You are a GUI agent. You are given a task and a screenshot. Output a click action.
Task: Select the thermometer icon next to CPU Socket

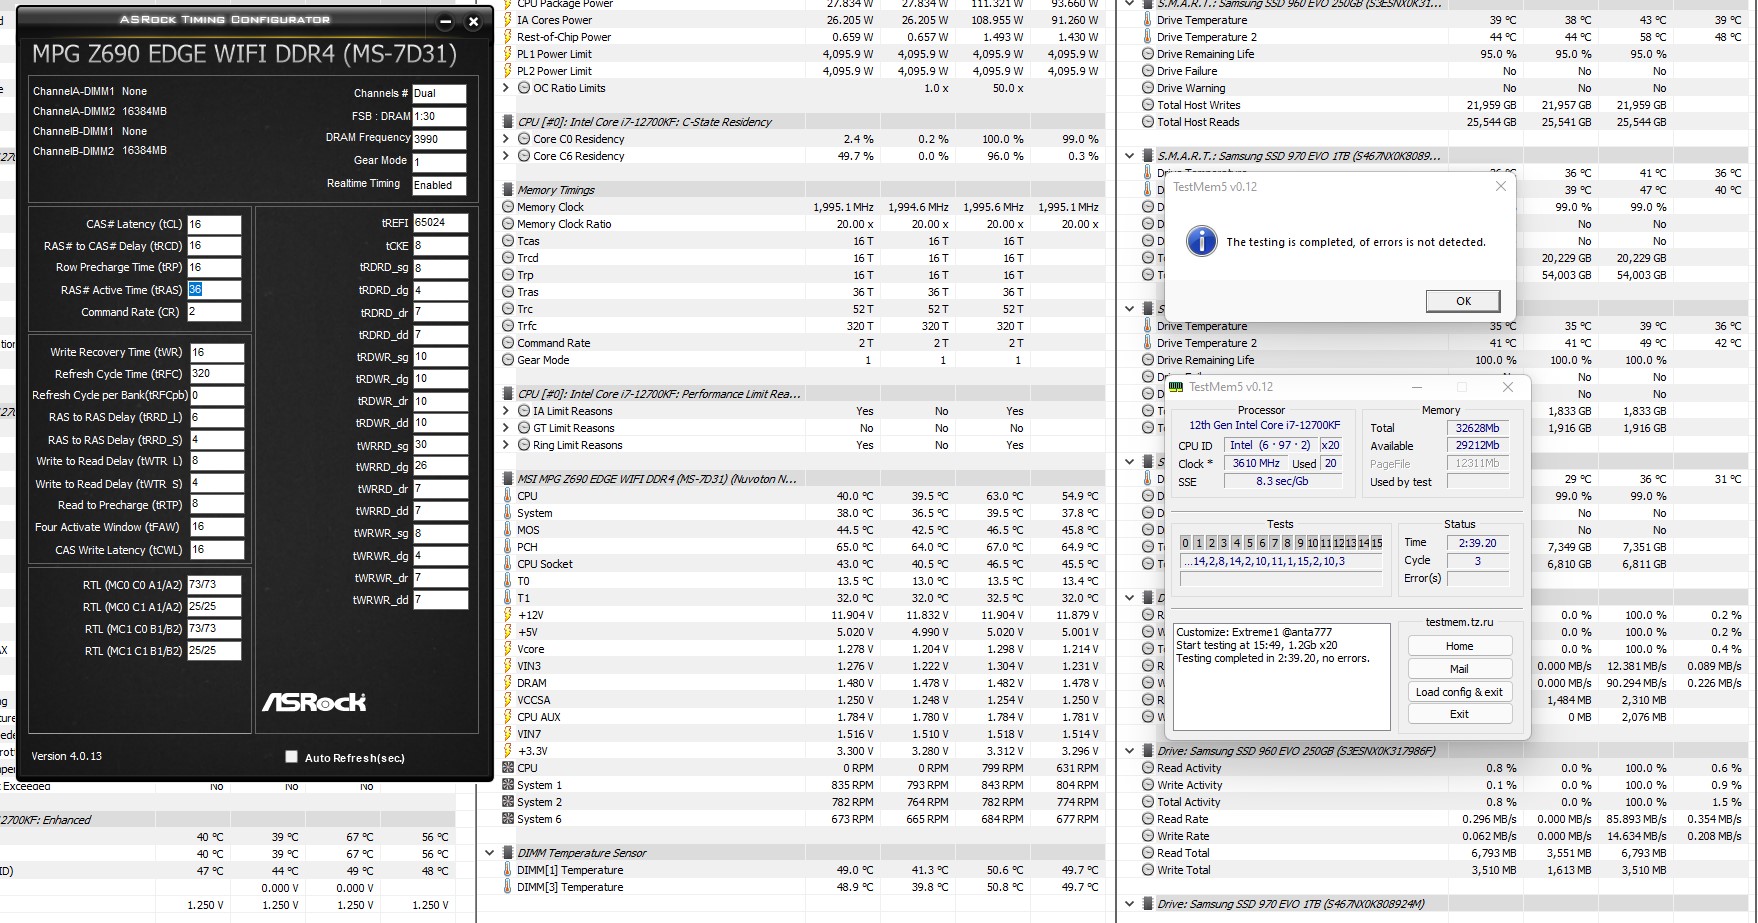508,564
